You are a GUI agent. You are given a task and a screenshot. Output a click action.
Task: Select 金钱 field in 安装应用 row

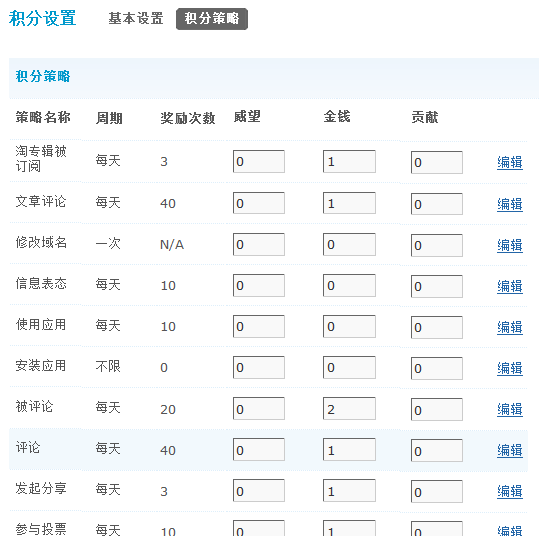(x=349, y=367)
